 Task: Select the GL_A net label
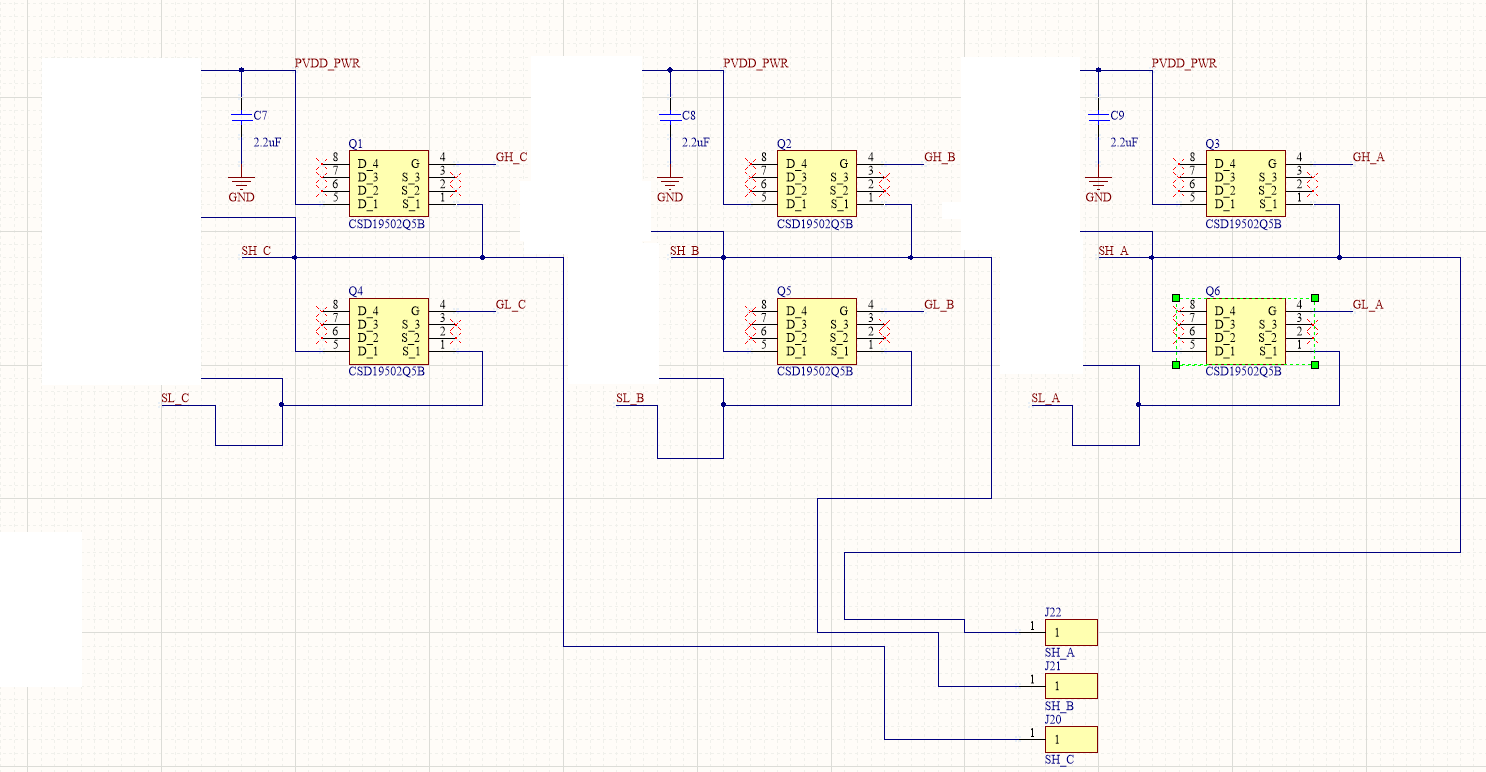[1368, 305]
